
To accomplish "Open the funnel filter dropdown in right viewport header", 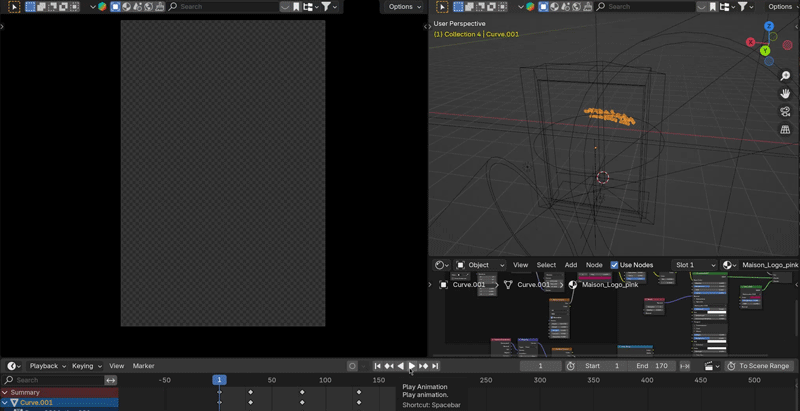I will pos(745,7).
